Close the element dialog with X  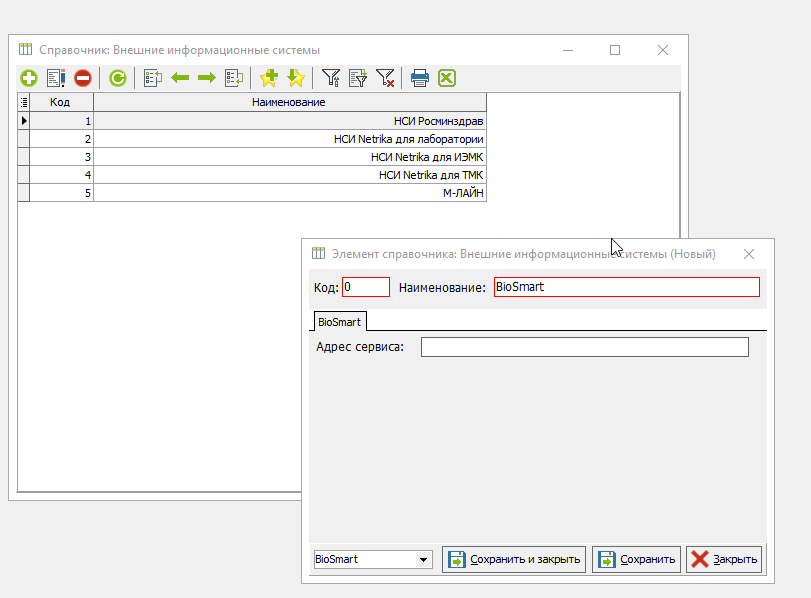749,254
